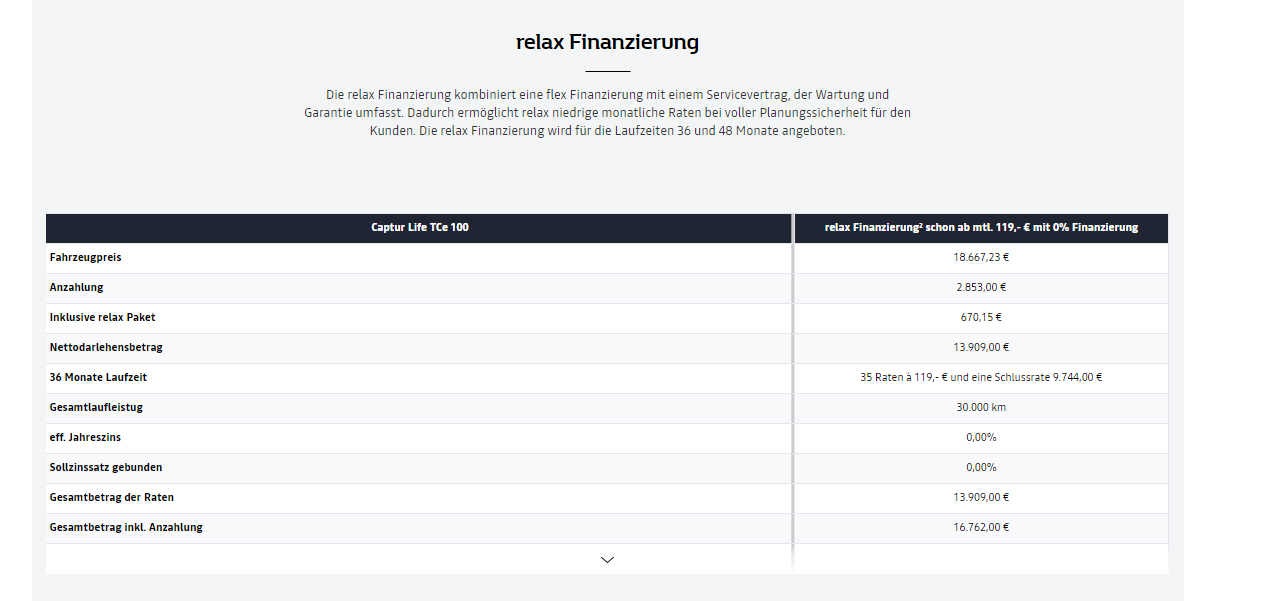Click the Gesamtbetrag inkl. Anzahlung label
The height and width of the screenshot is (601, 1268).
pos(126,528)
